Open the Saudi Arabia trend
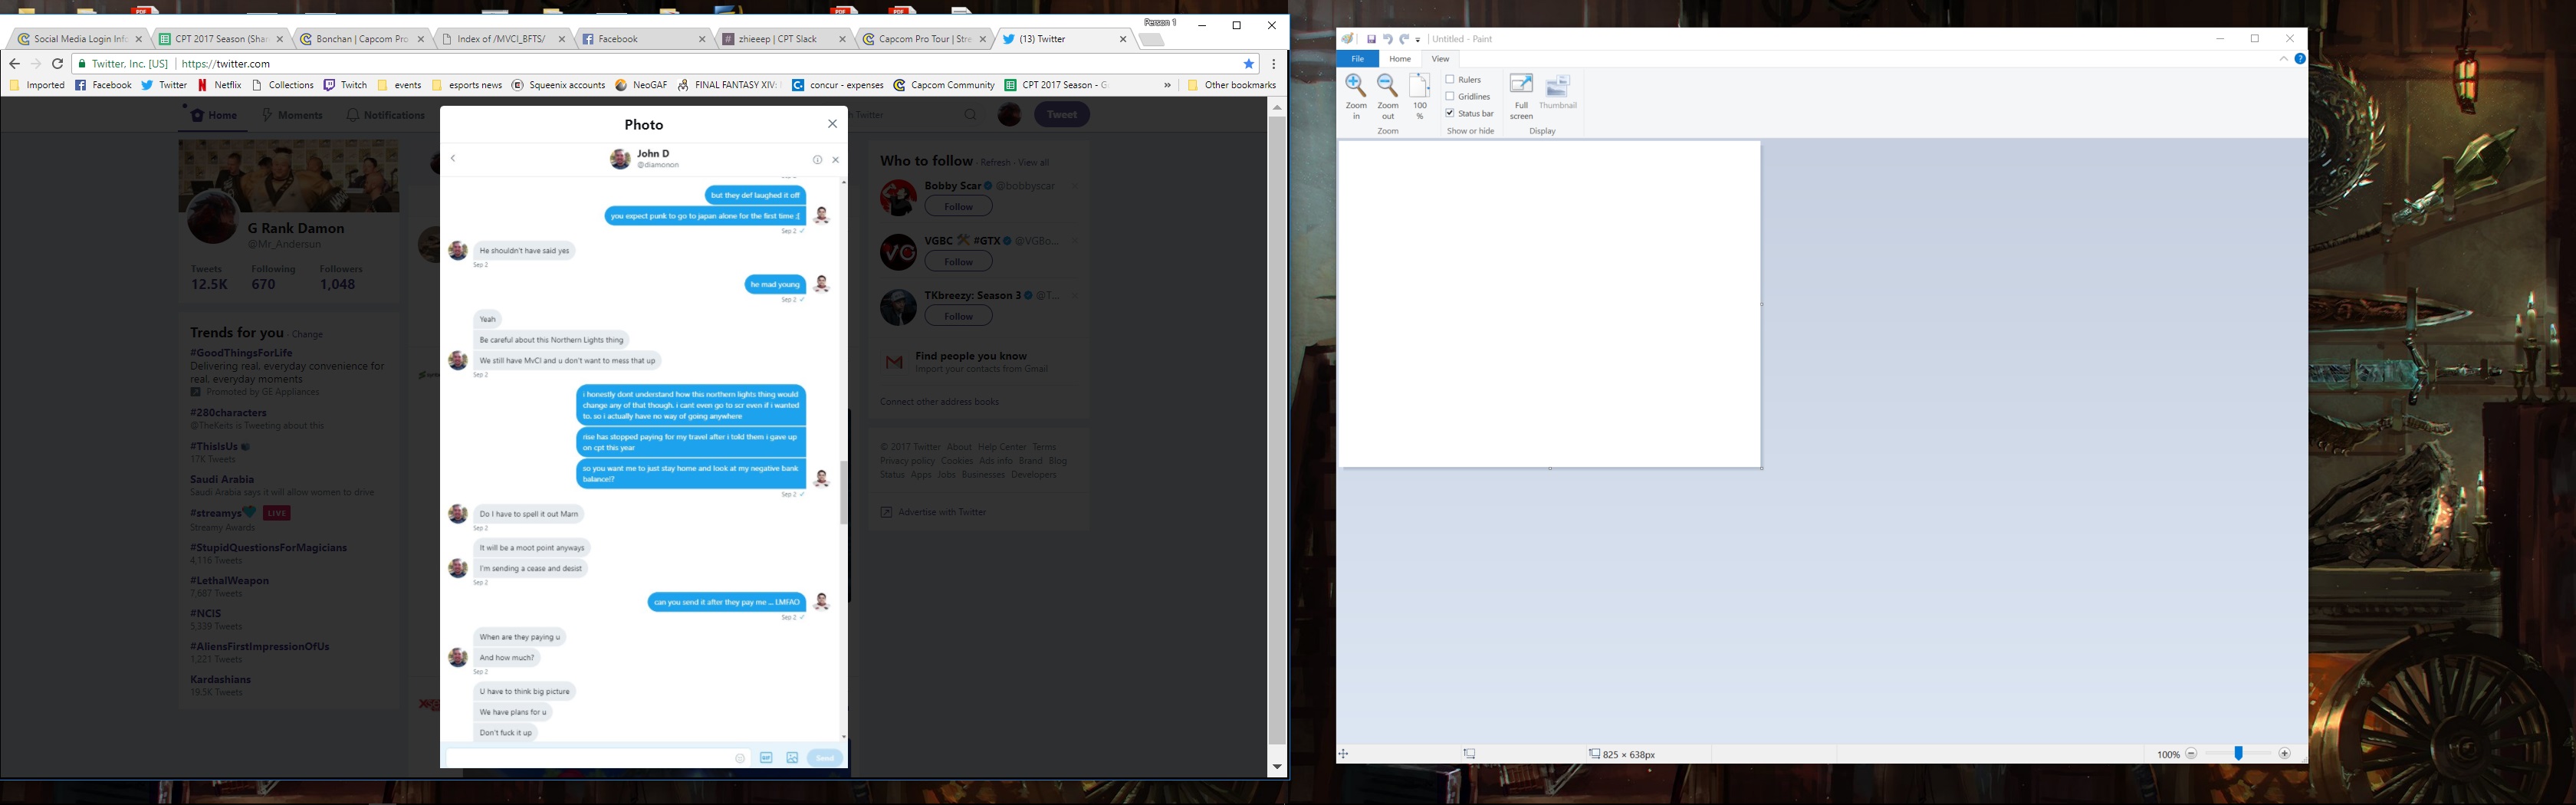This screenshot has height=805, width=2576. 222,479
